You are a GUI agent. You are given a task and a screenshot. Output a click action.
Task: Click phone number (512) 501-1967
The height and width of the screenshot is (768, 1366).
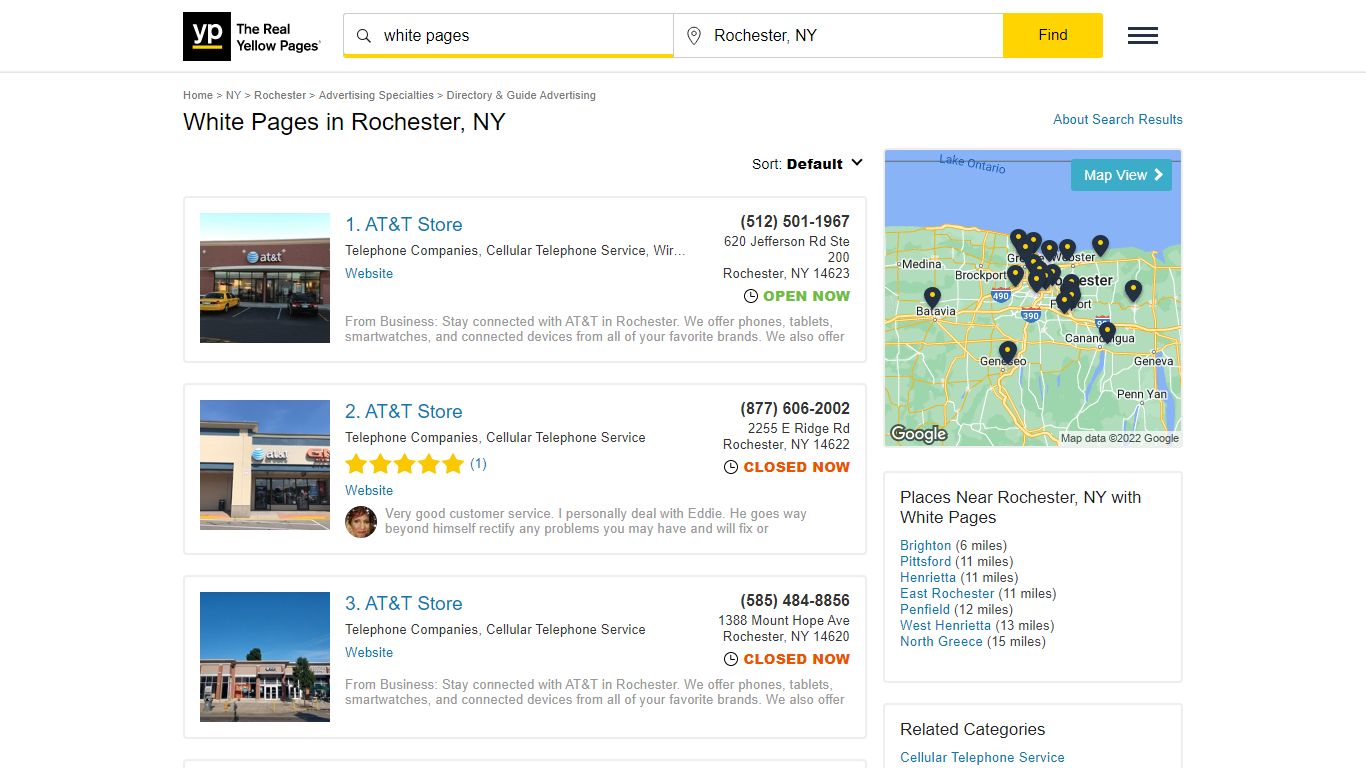click(x=795, y=222)
